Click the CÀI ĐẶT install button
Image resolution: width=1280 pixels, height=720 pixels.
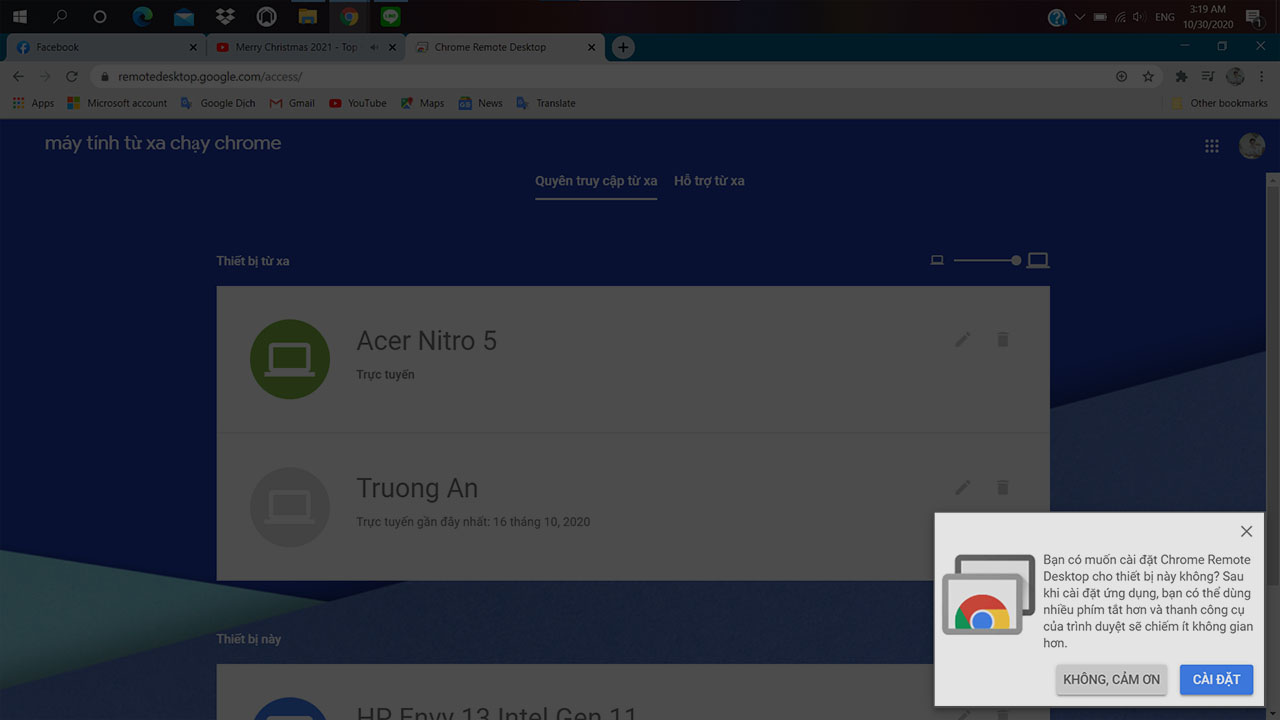tap(1216, 679)
